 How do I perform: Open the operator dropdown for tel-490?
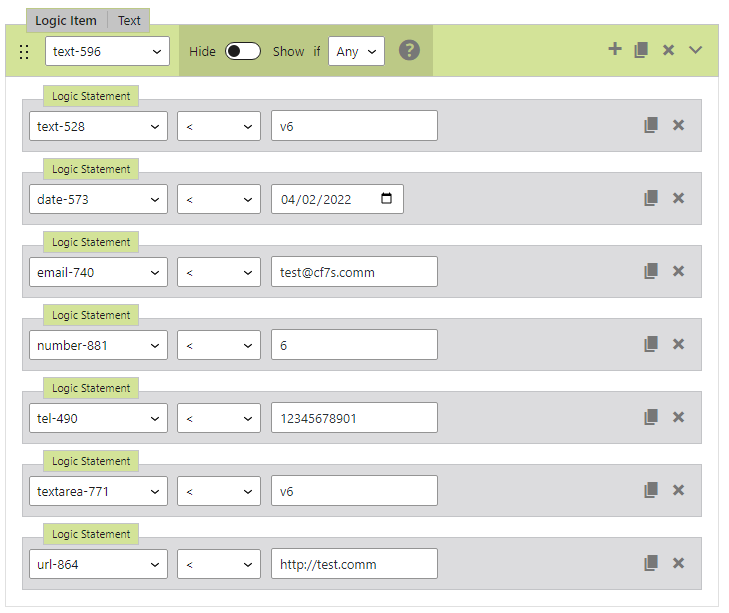[219, 417]
